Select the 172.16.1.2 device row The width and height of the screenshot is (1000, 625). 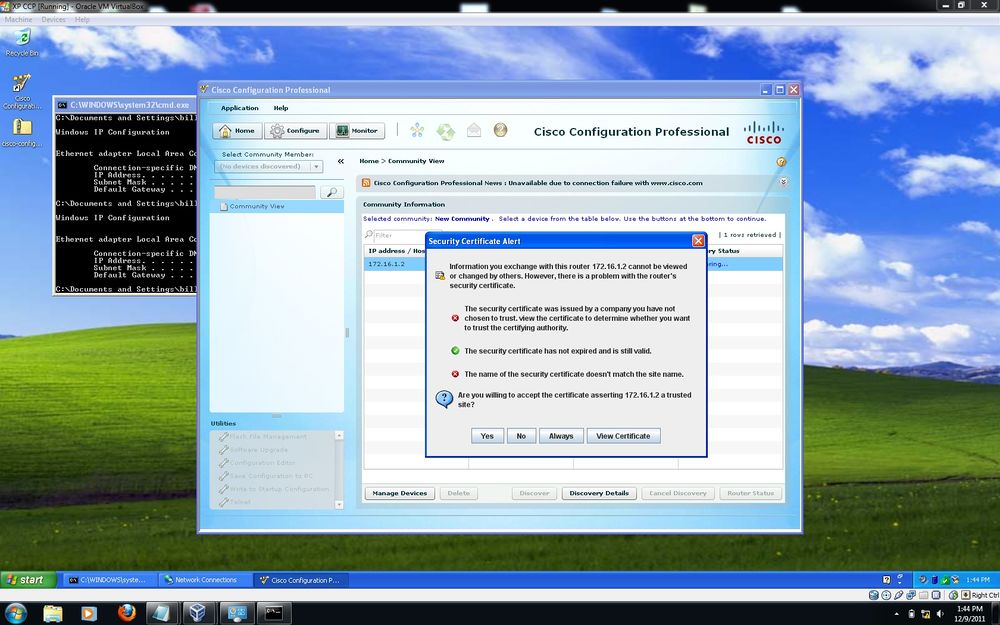point(385,263)
